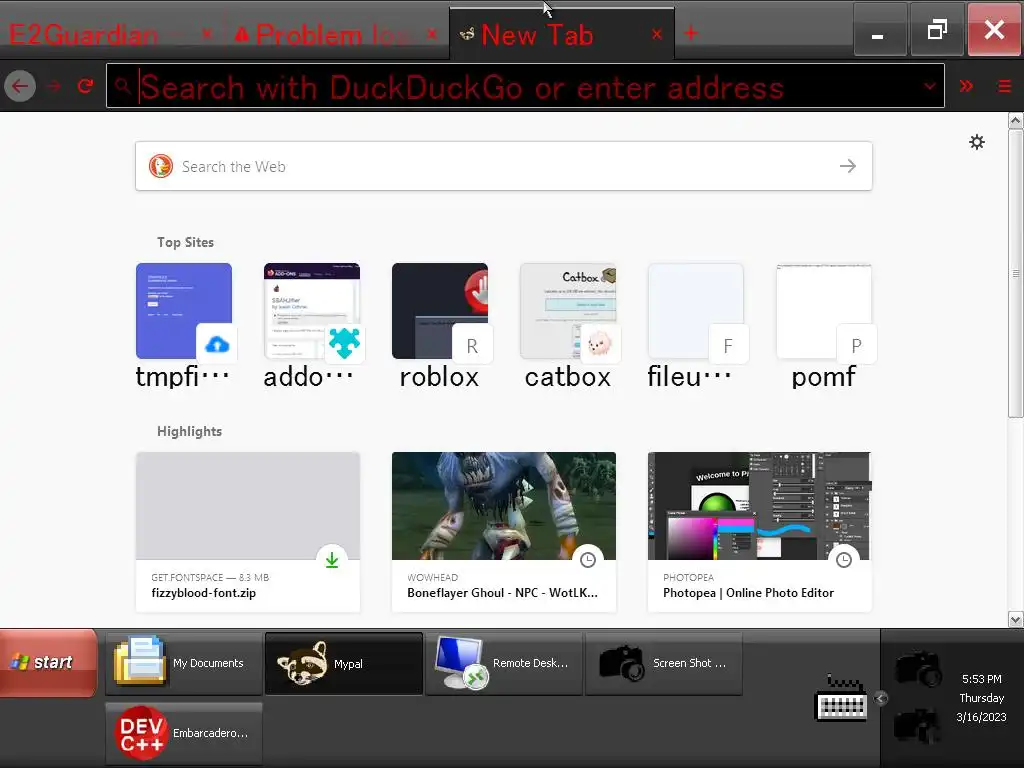The width and height of the screenshot is (1024, 768).
Task: Show more toolbar items via double chevron
Action: pos(966,86)
